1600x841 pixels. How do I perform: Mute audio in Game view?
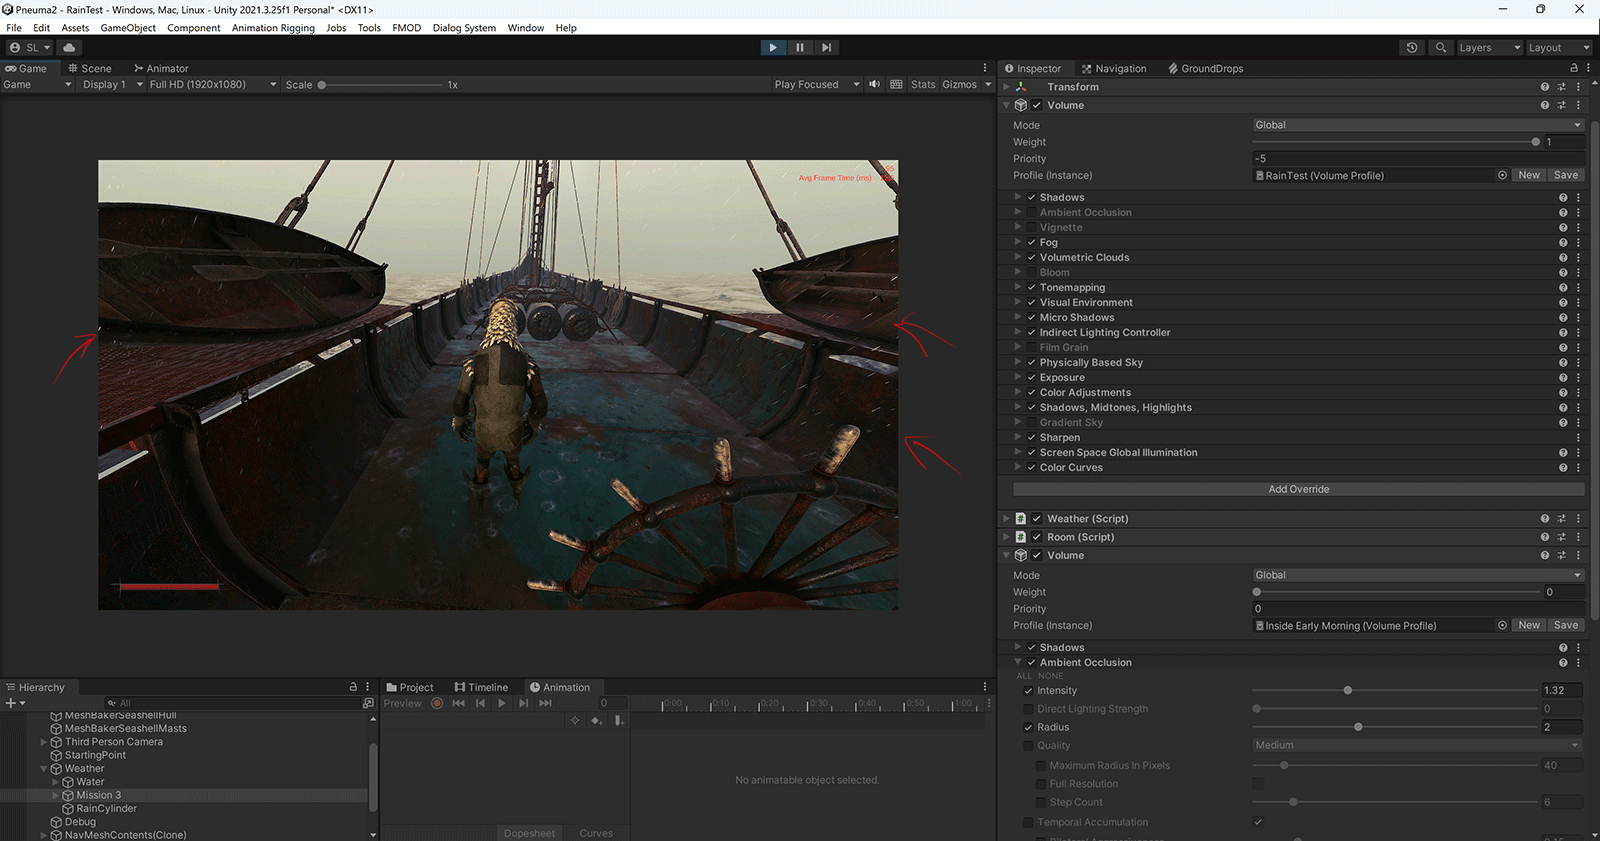click(875, 84)
